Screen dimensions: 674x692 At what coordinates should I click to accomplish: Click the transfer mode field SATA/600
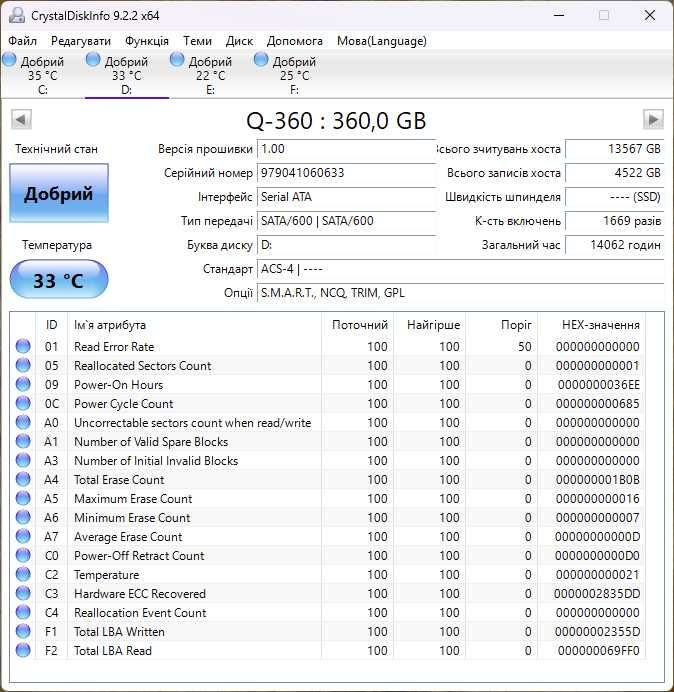tap(346, 220)
